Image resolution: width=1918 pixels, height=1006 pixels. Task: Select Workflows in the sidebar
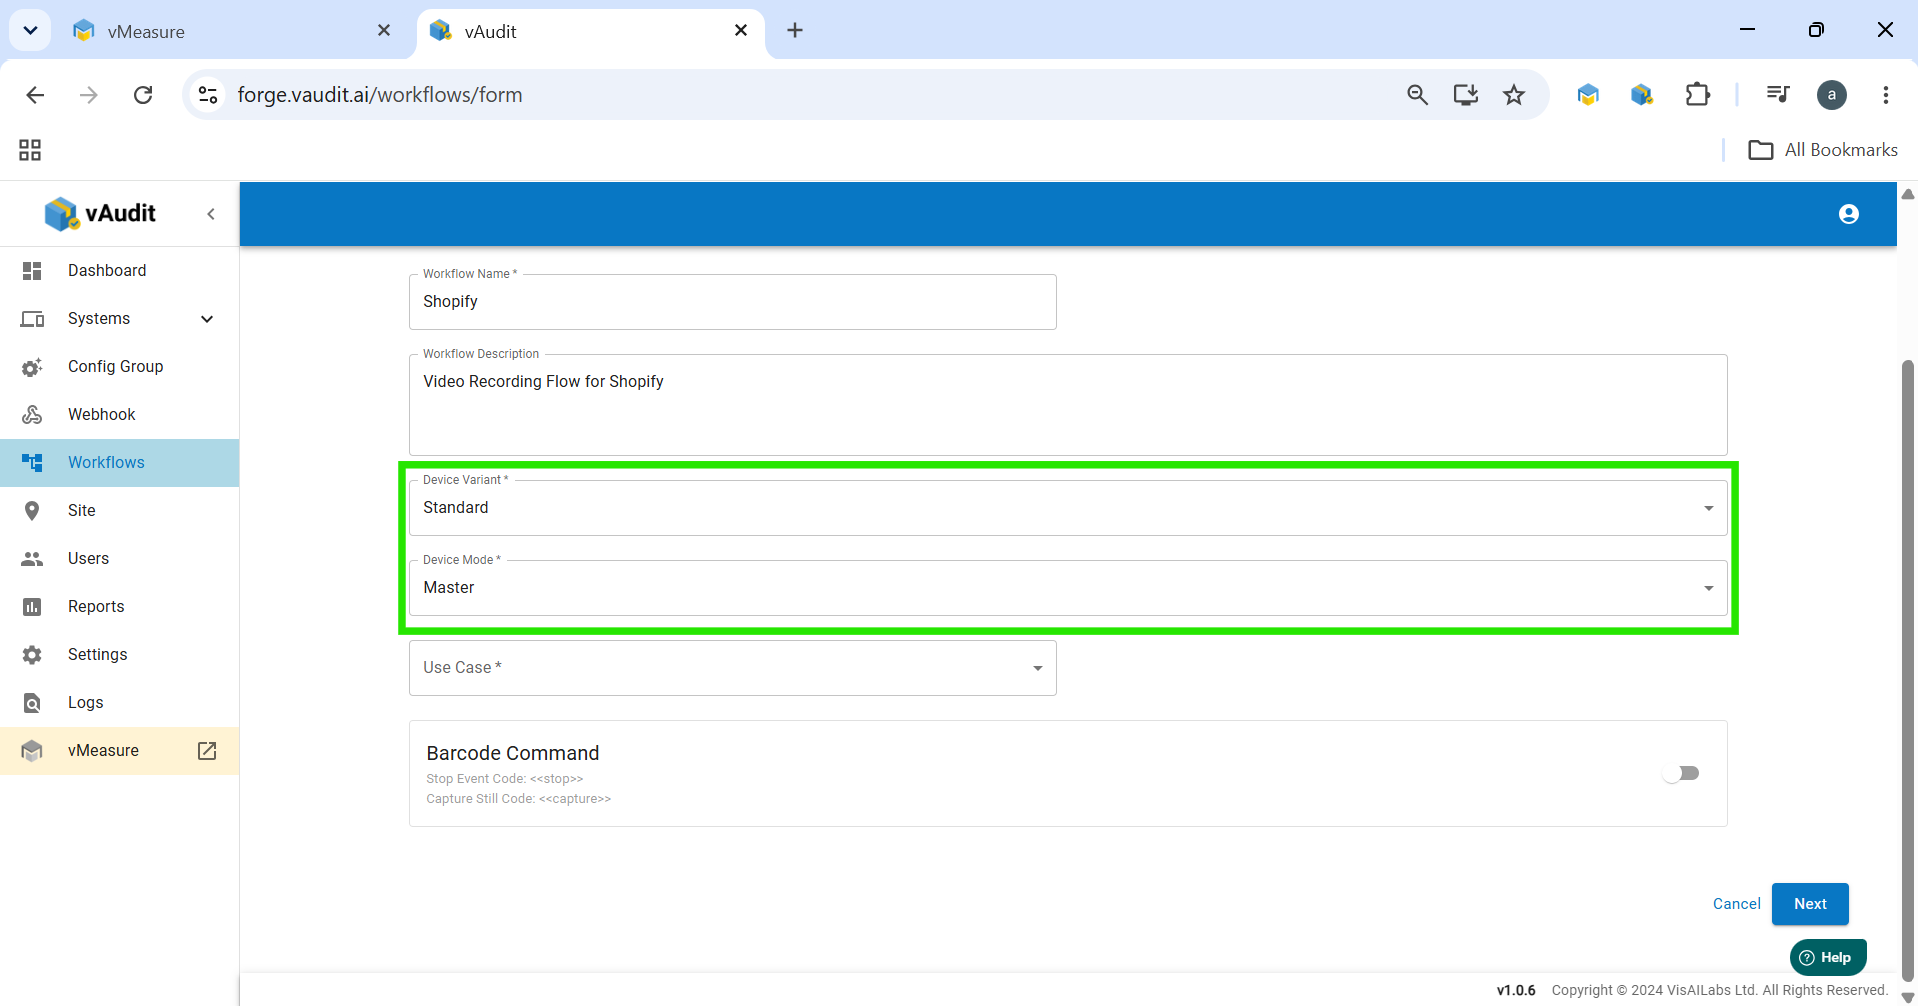pyautogui.click(x=106, y=462)
